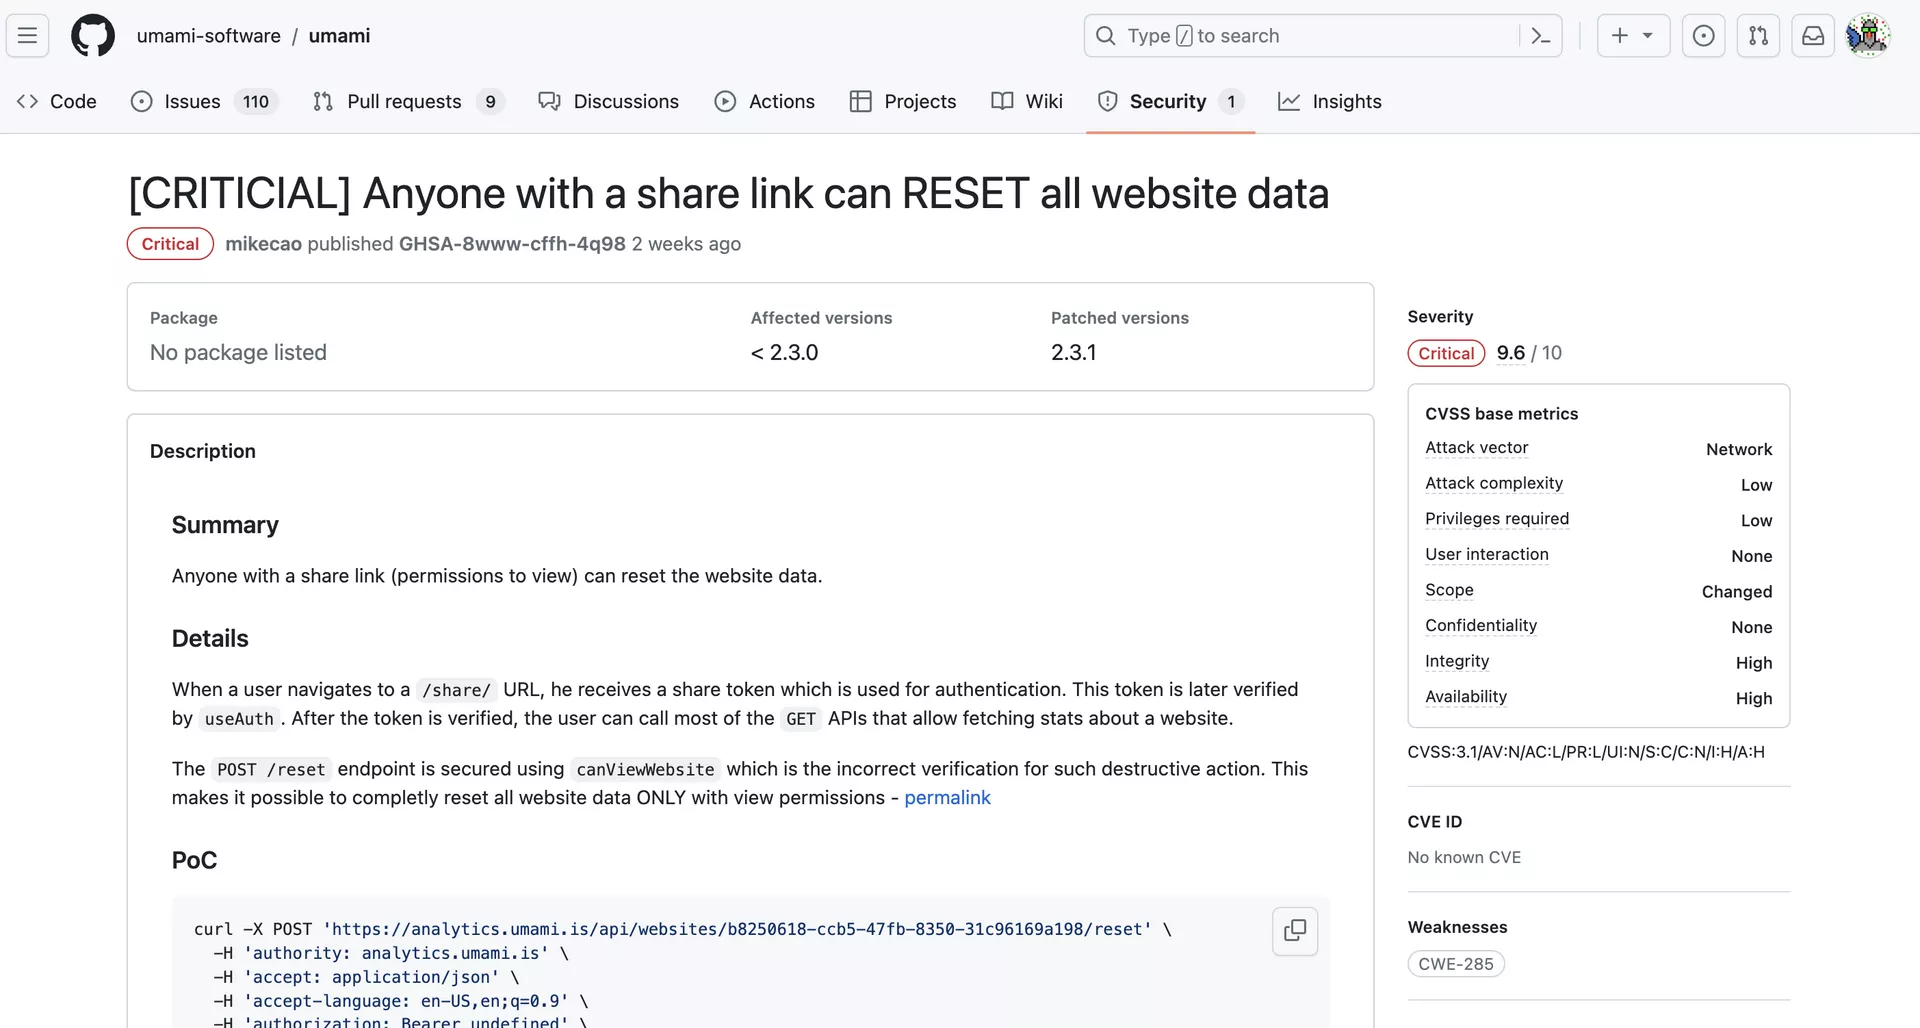Open the Discussions tab
This screenshot has width=1920, height=1028.
(x=608, y=101)
